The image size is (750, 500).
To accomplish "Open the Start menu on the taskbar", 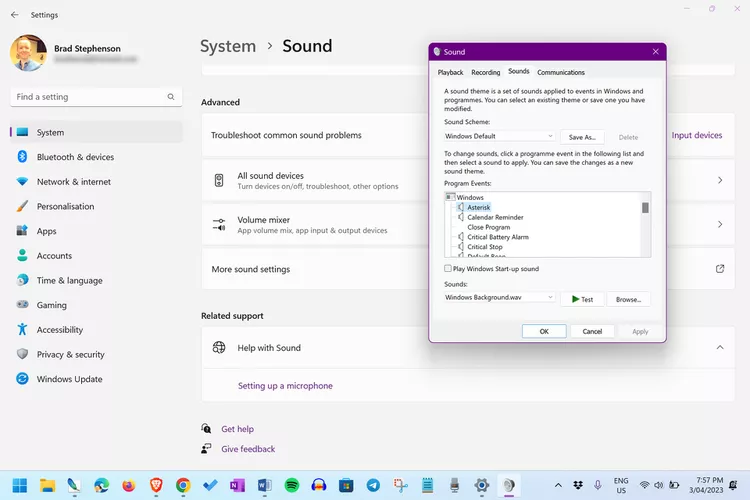I will [x=20, y=486].
